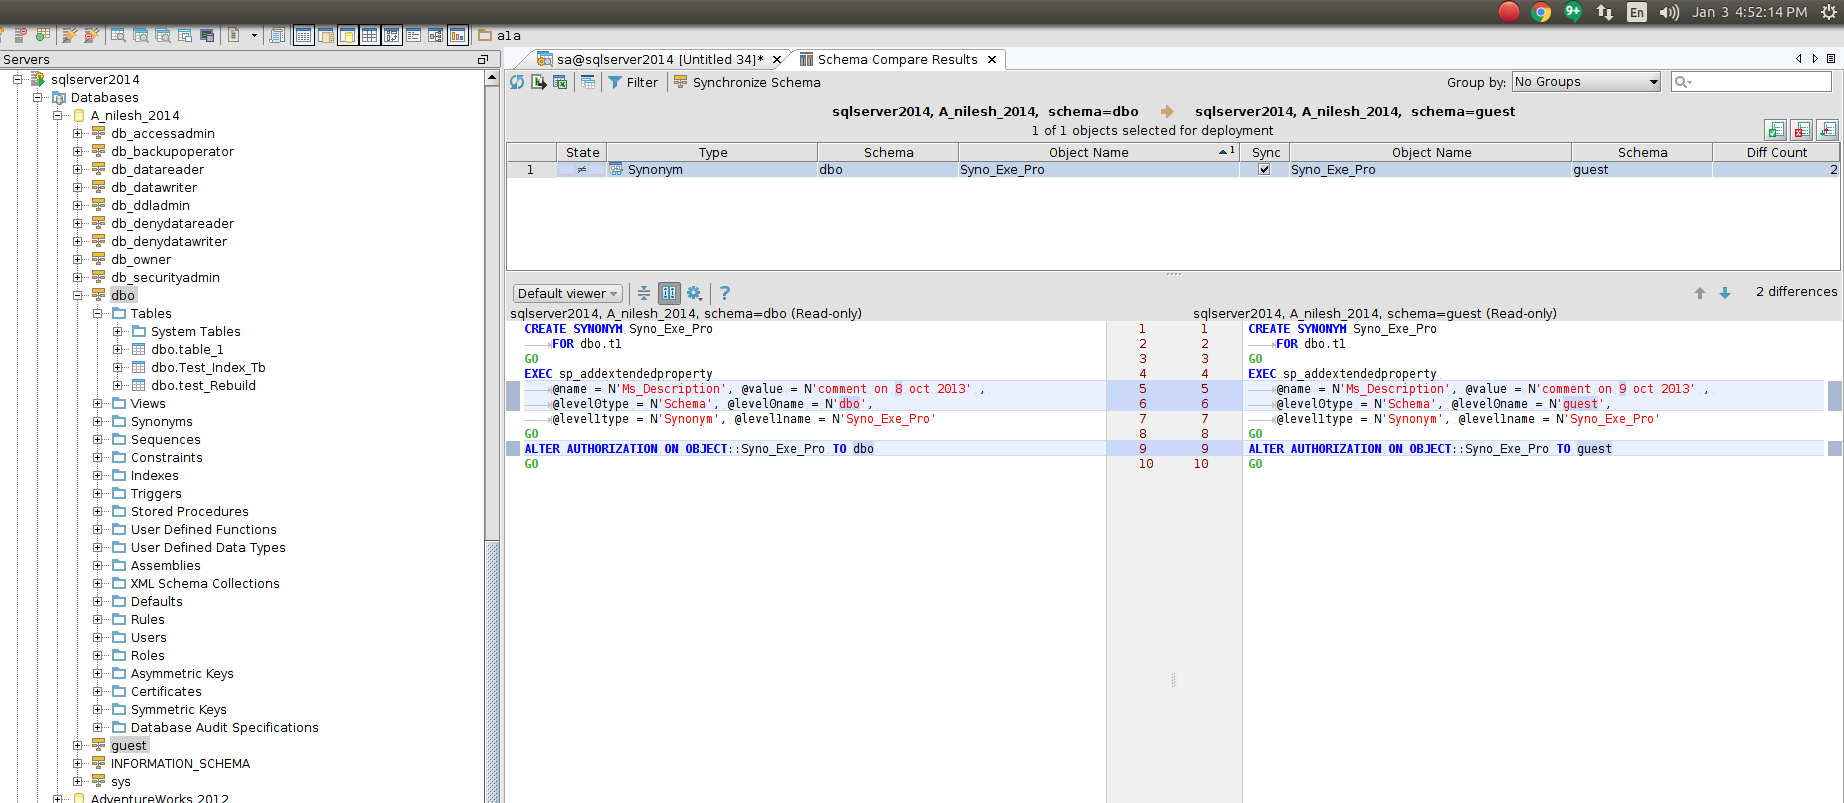Click the select-all objects for sync icon
The width and height of the screenshot is (1844, 803).
pos(1775,130)
